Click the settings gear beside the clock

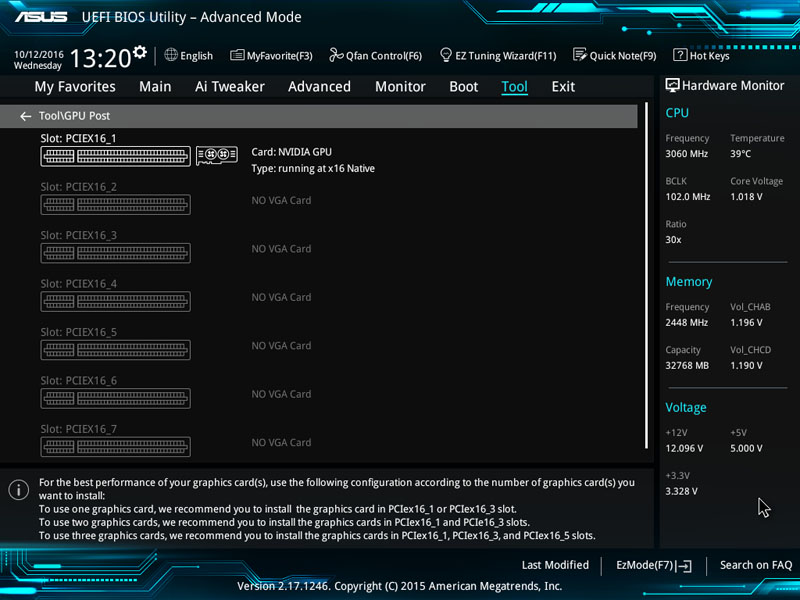pos(140,52)
